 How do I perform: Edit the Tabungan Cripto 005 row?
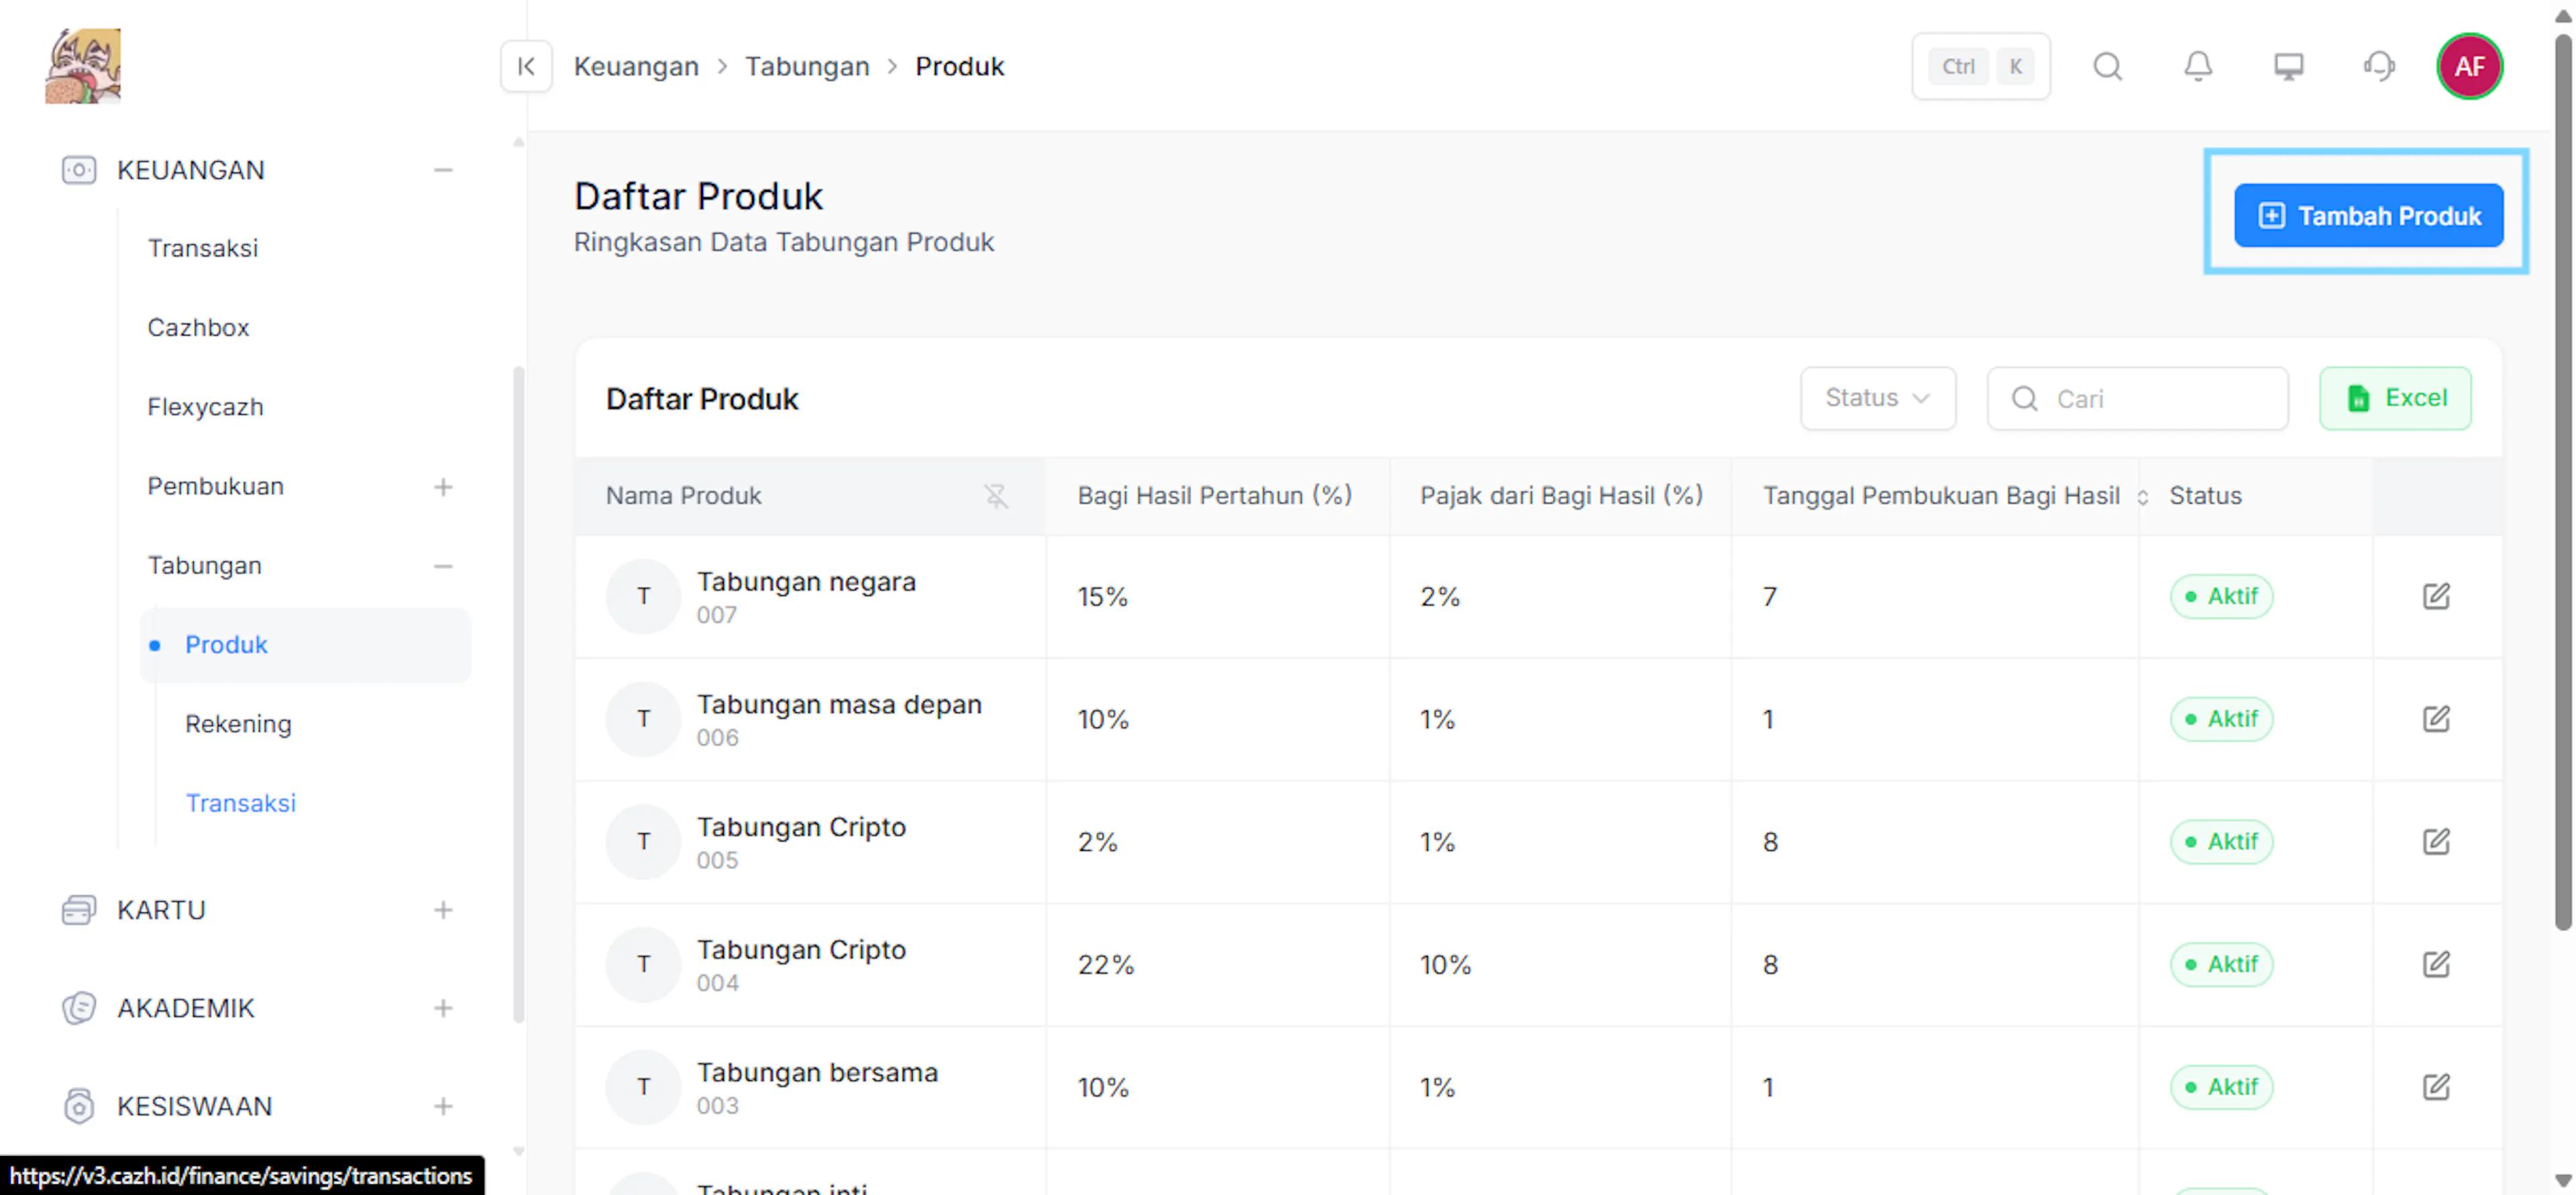pos(2436,842)
